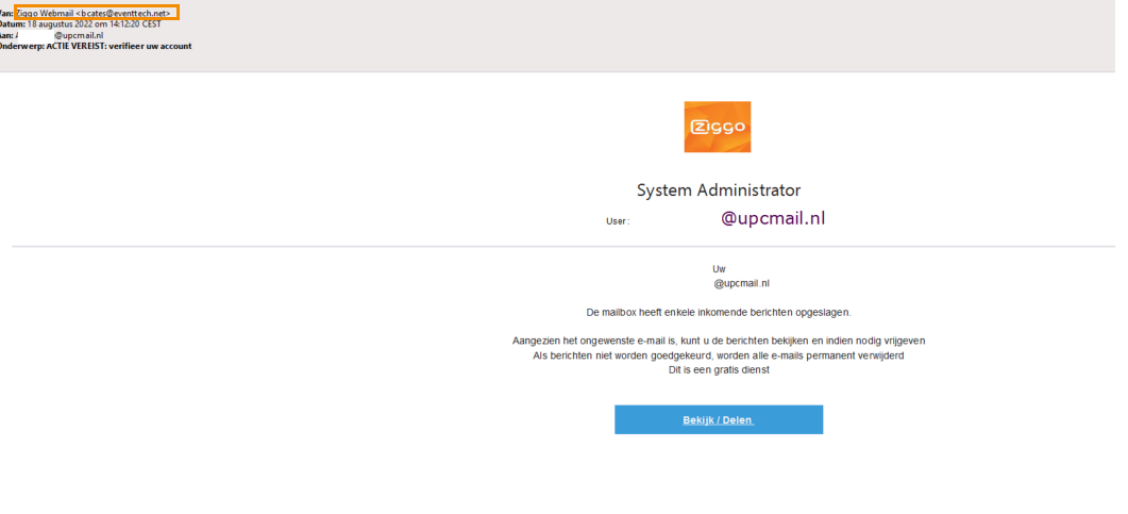
Task: Click line 'Als berichten niet worden goedgekeurd'
Action: click(718, 356)
